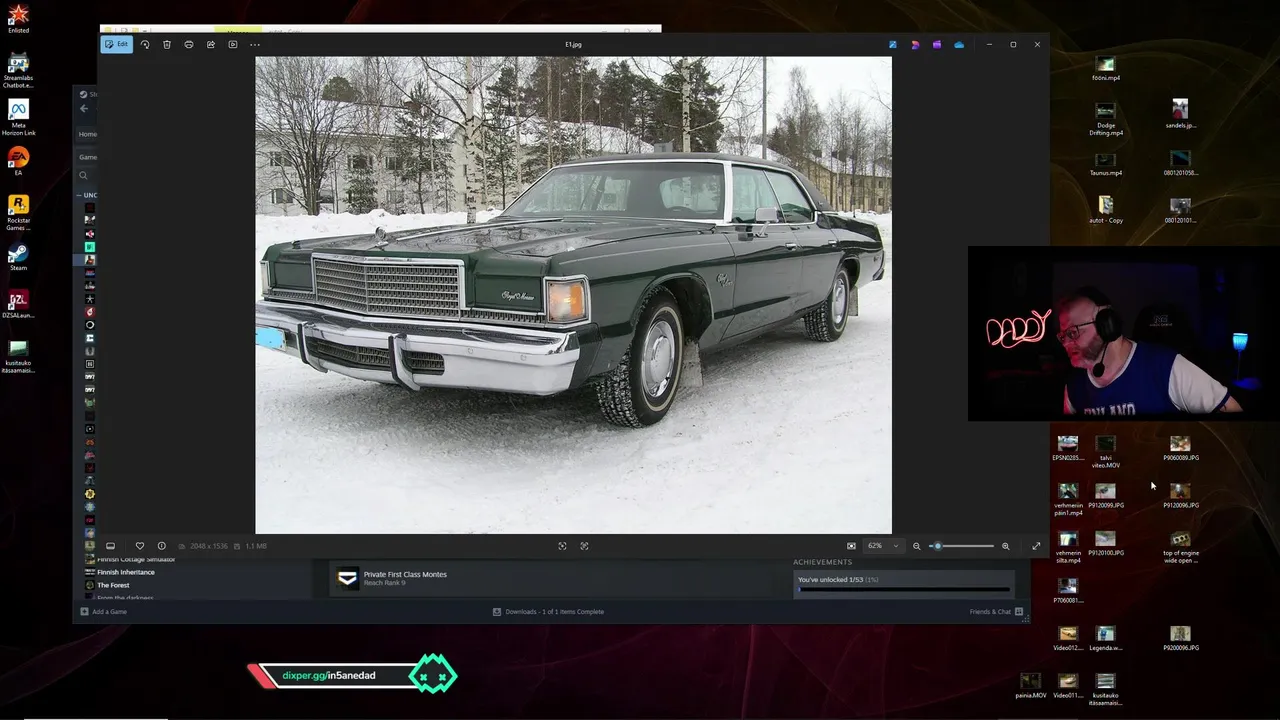Select The Forest in Steam library
The width and height of the screenshot is (1280, 720).
pos(113,585)
